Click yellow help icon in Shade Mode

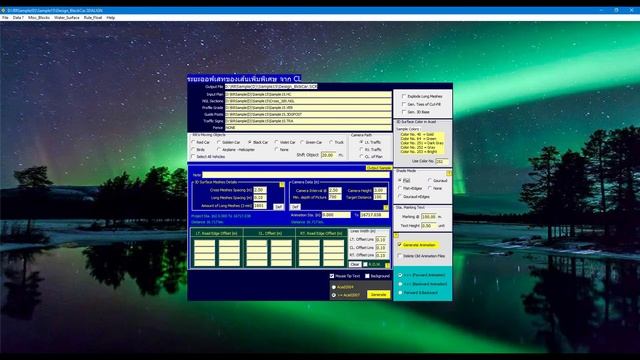pyautogui.click(x=449, y=173)
